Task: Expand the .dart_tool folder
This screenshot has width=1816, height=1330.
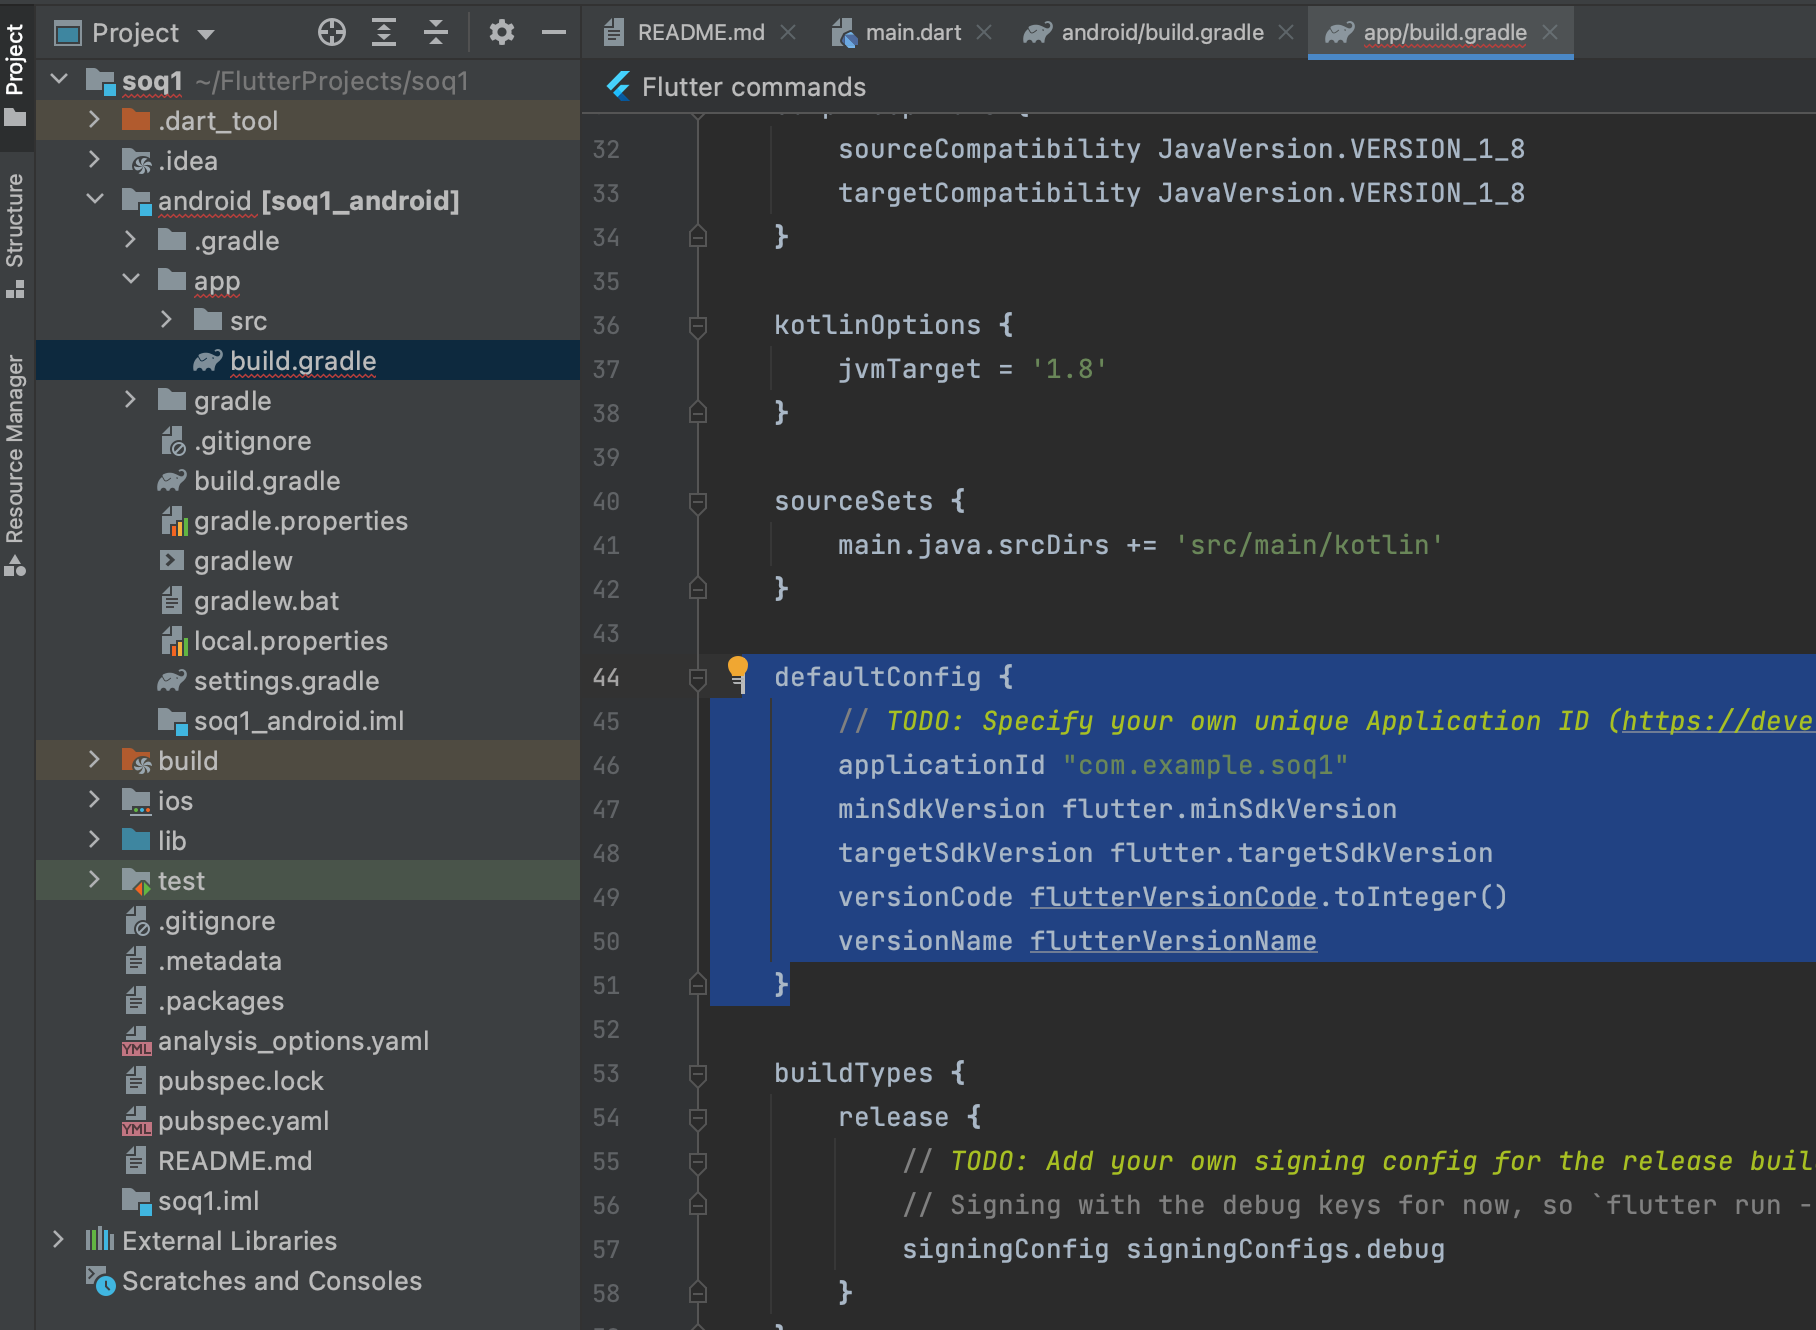Action: [94, 120]
